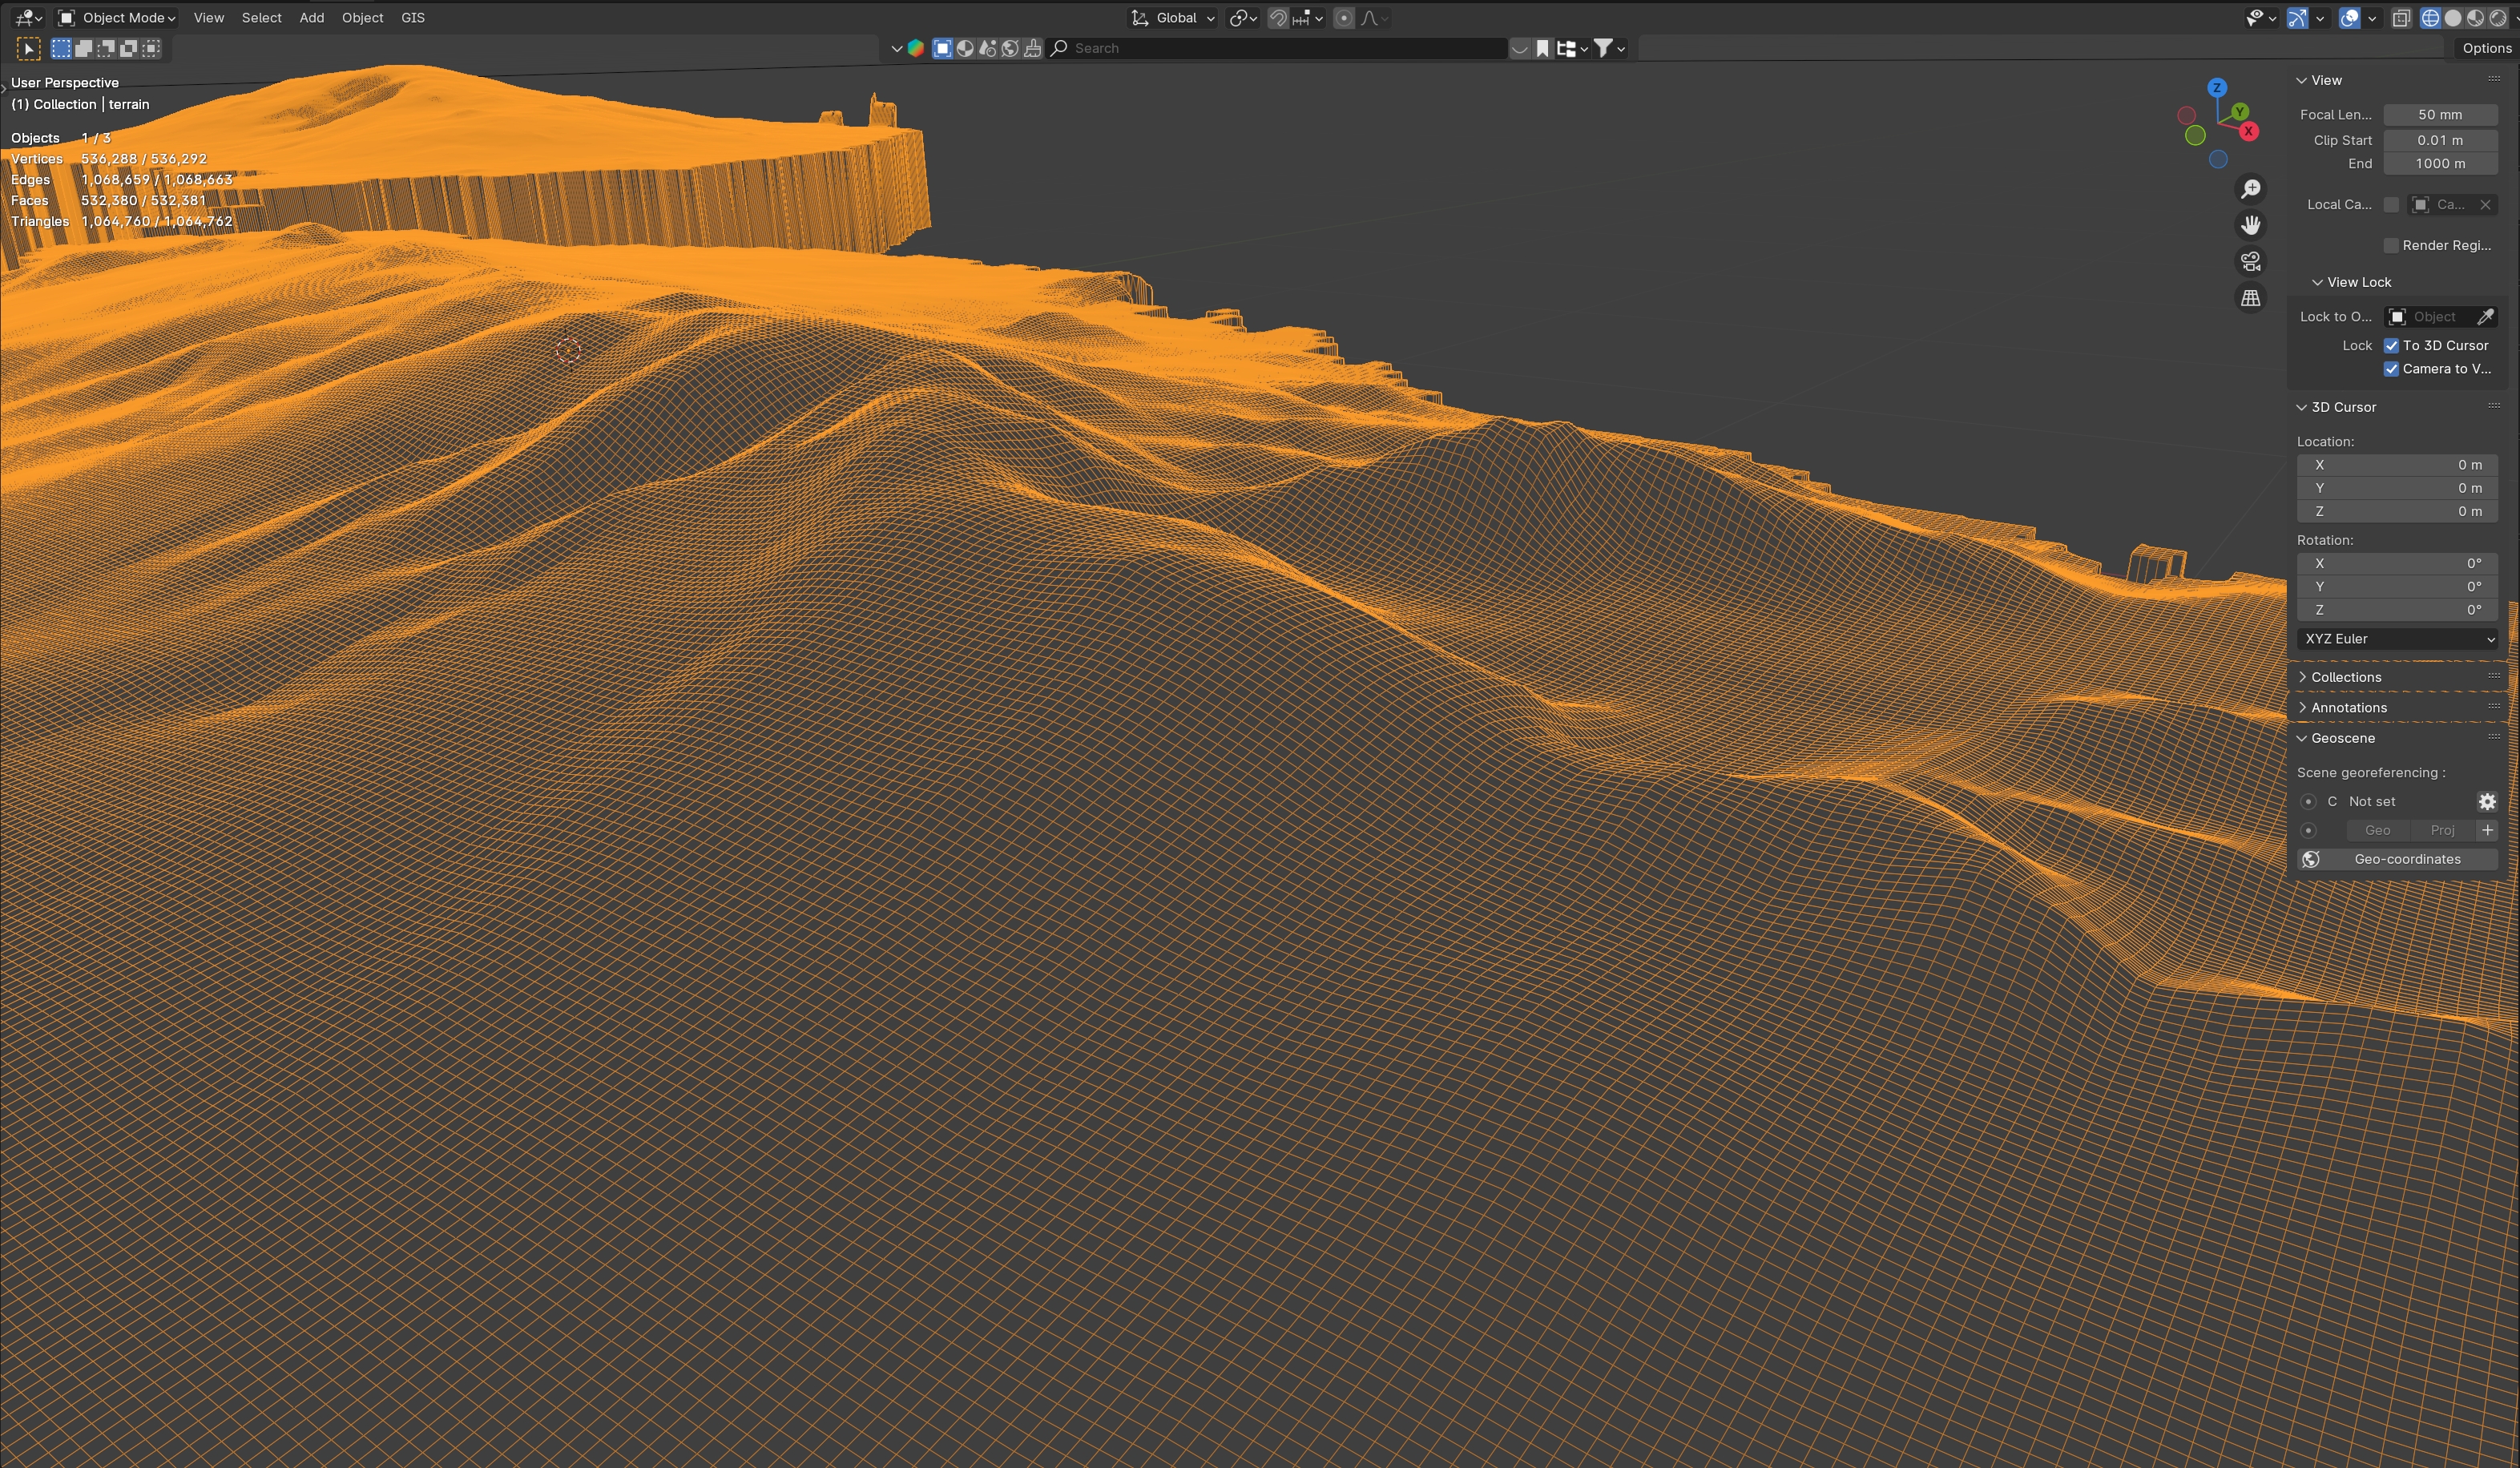This screenshot has width=2520, height=1468.
Task: Click the Focal Length value field
Action: 2439,115
